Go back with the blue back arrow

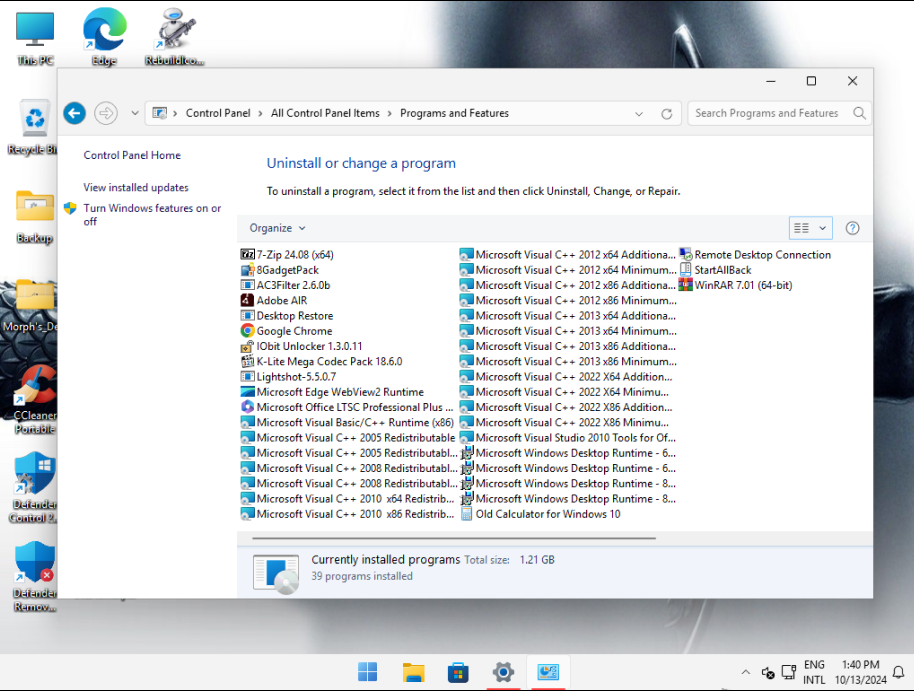click(75, 113)
